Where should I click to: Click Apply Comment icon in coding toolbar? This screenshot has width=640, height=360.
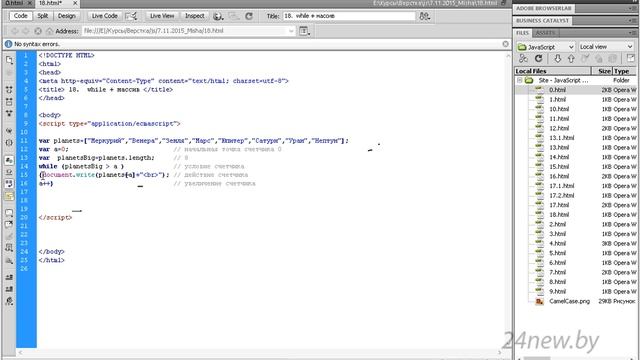9,213
